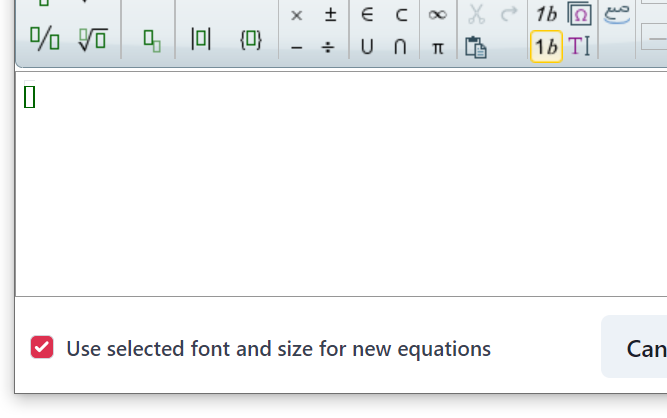667x418 pixels.
Task: Insert the minus sign
Action: 296,47
